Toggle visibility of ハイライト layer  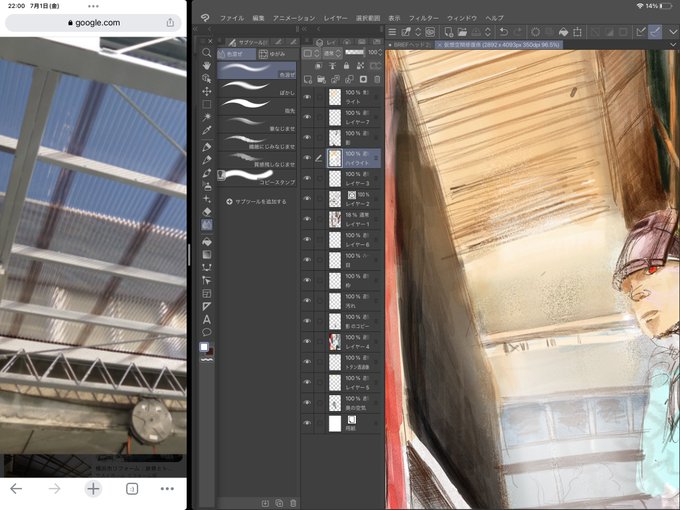tap(307, 158)
